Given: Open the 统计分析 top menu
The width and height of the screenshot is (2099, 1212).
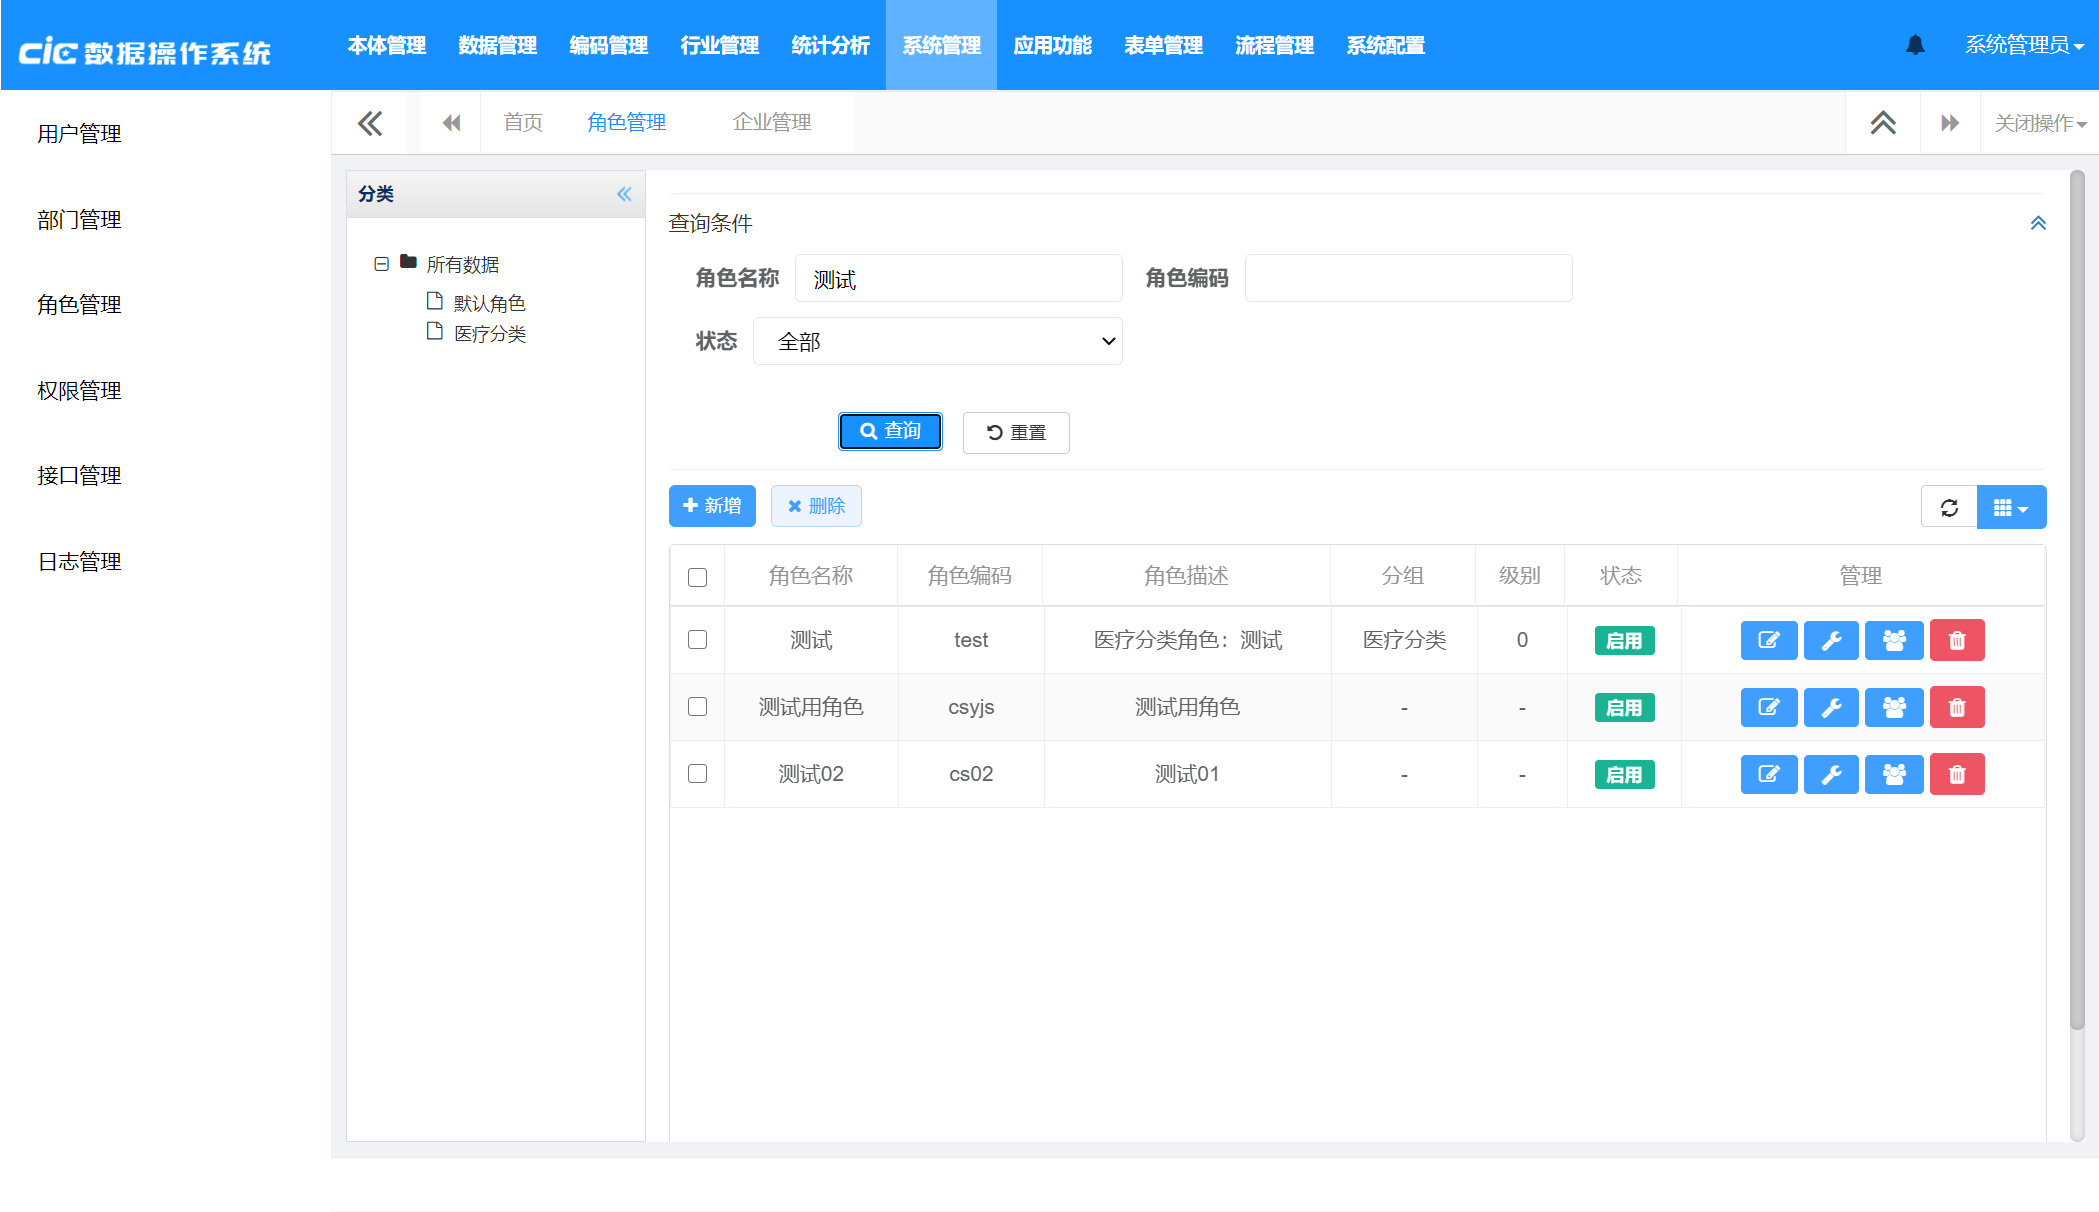Looking at the screenshot, I should (830, 46).
